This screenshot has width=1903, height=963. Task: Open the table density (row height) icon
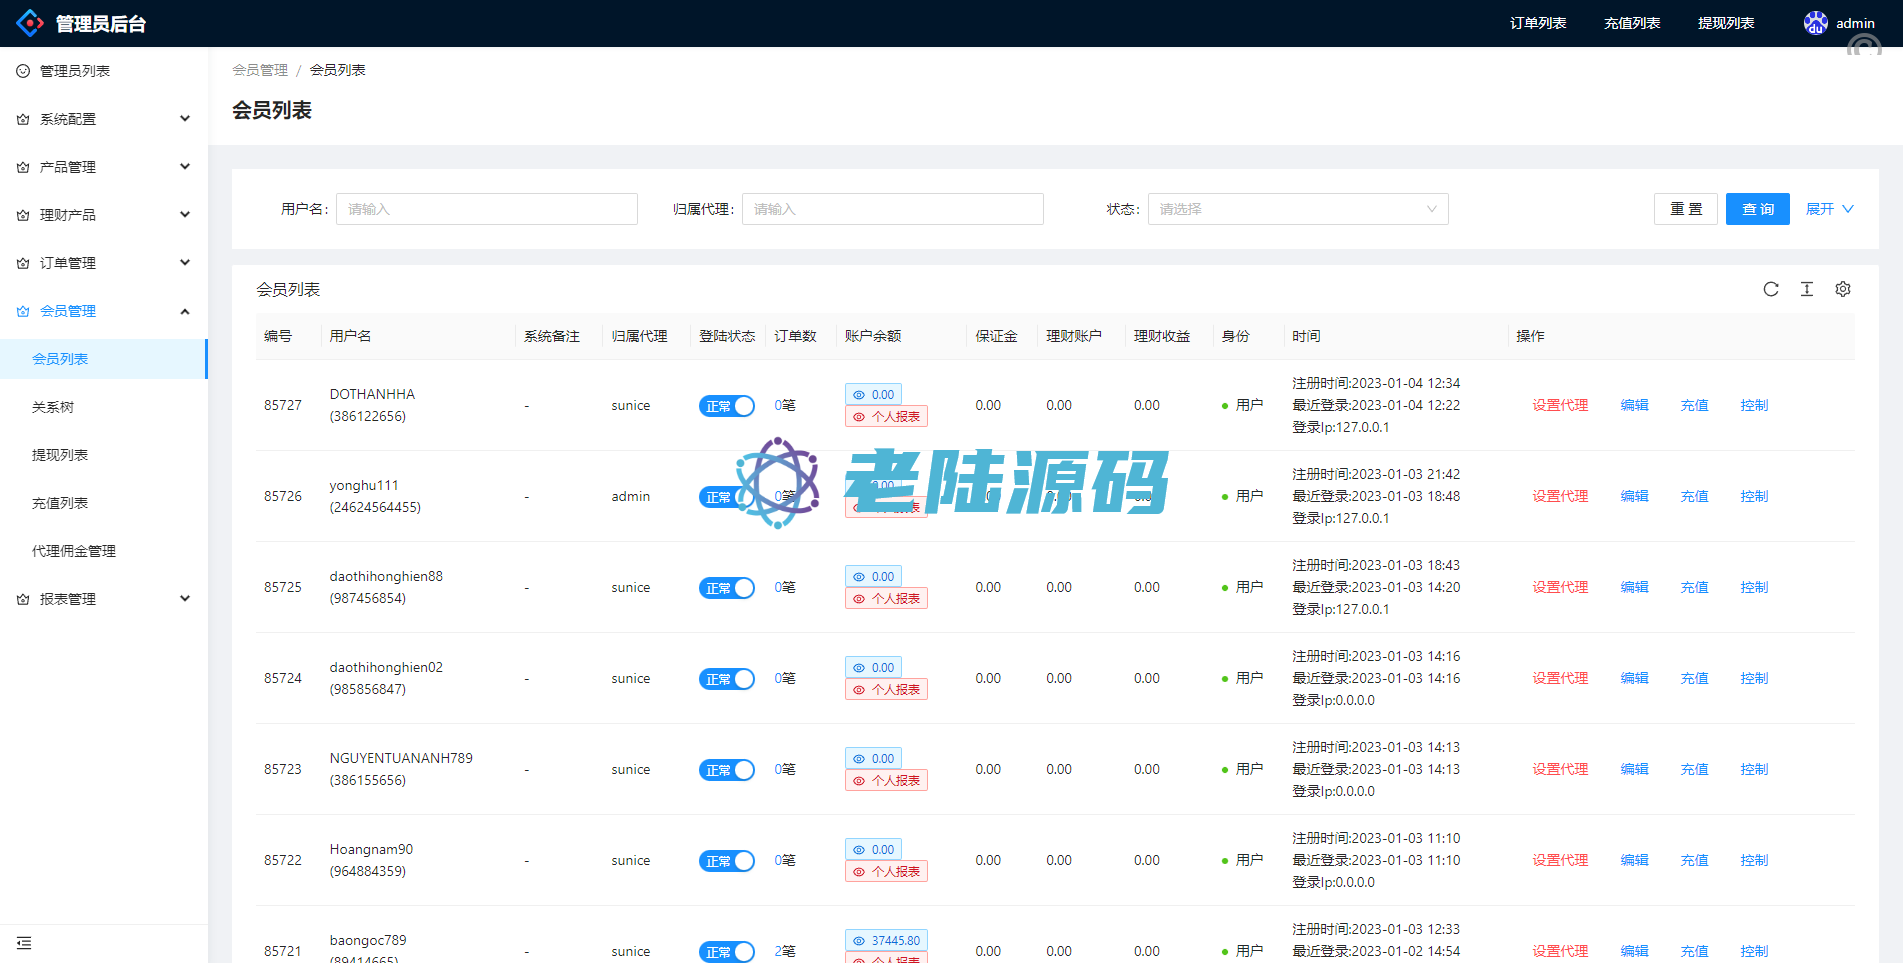click(1806, 289)
